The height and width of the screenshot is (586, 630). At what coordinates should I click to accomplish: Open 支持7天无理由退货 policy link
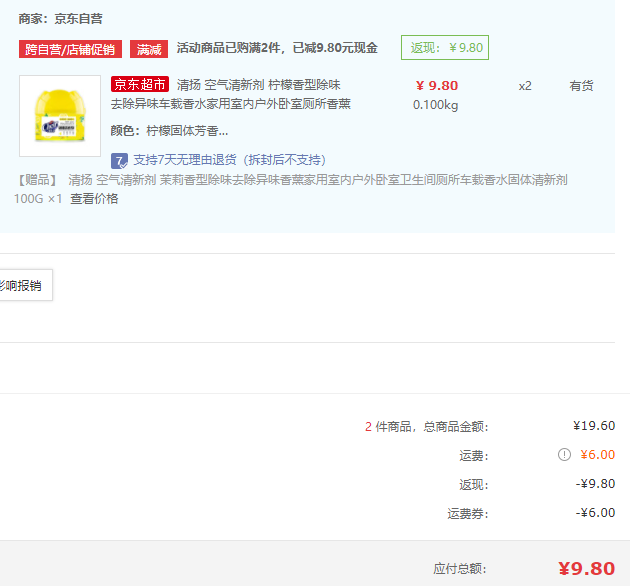[229, 160]
